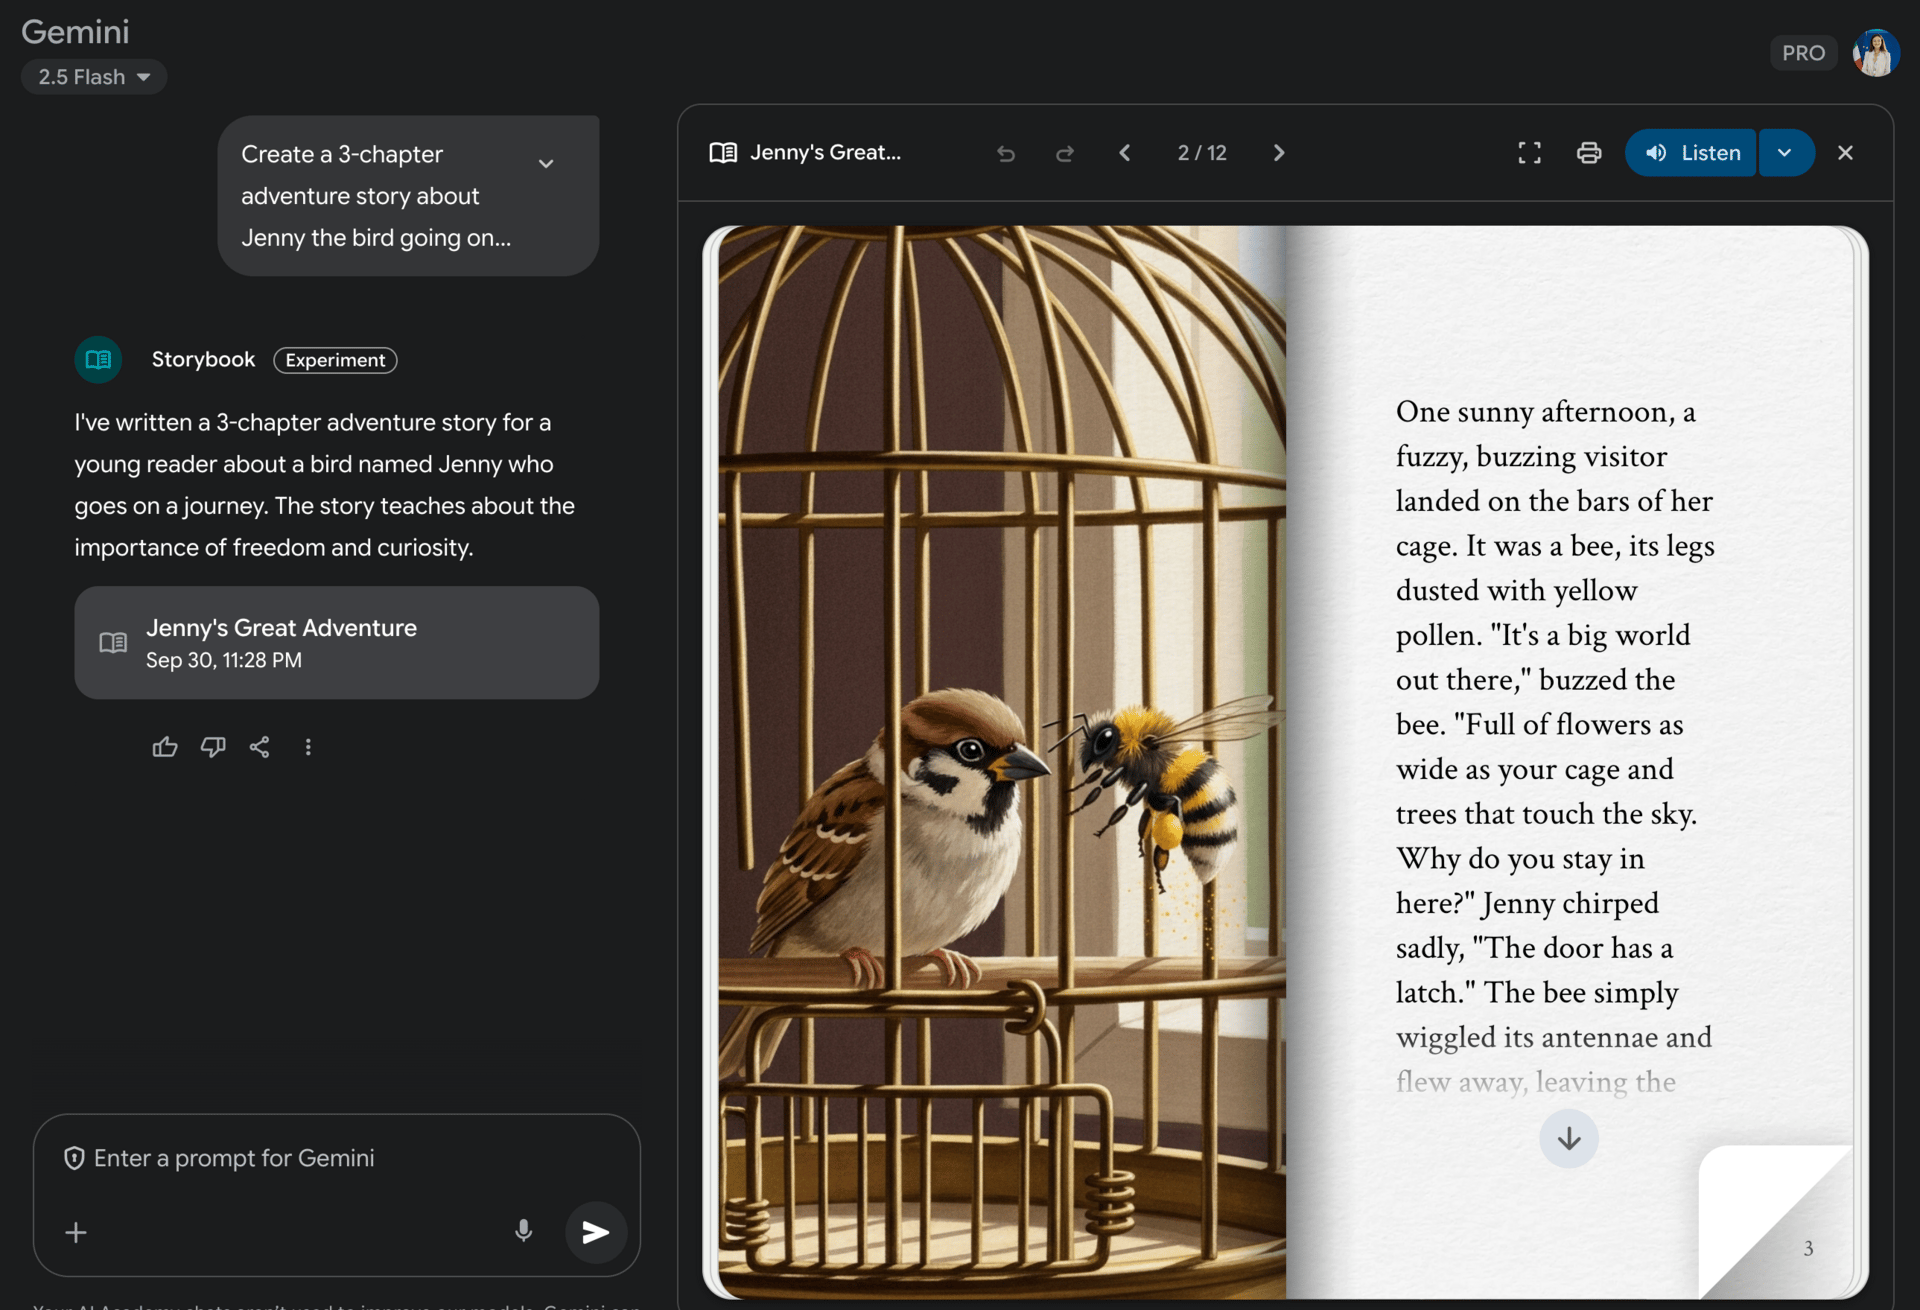This screenshot has width=1920, height=1310.
Task: Print the storybook
Action: 1588,153
